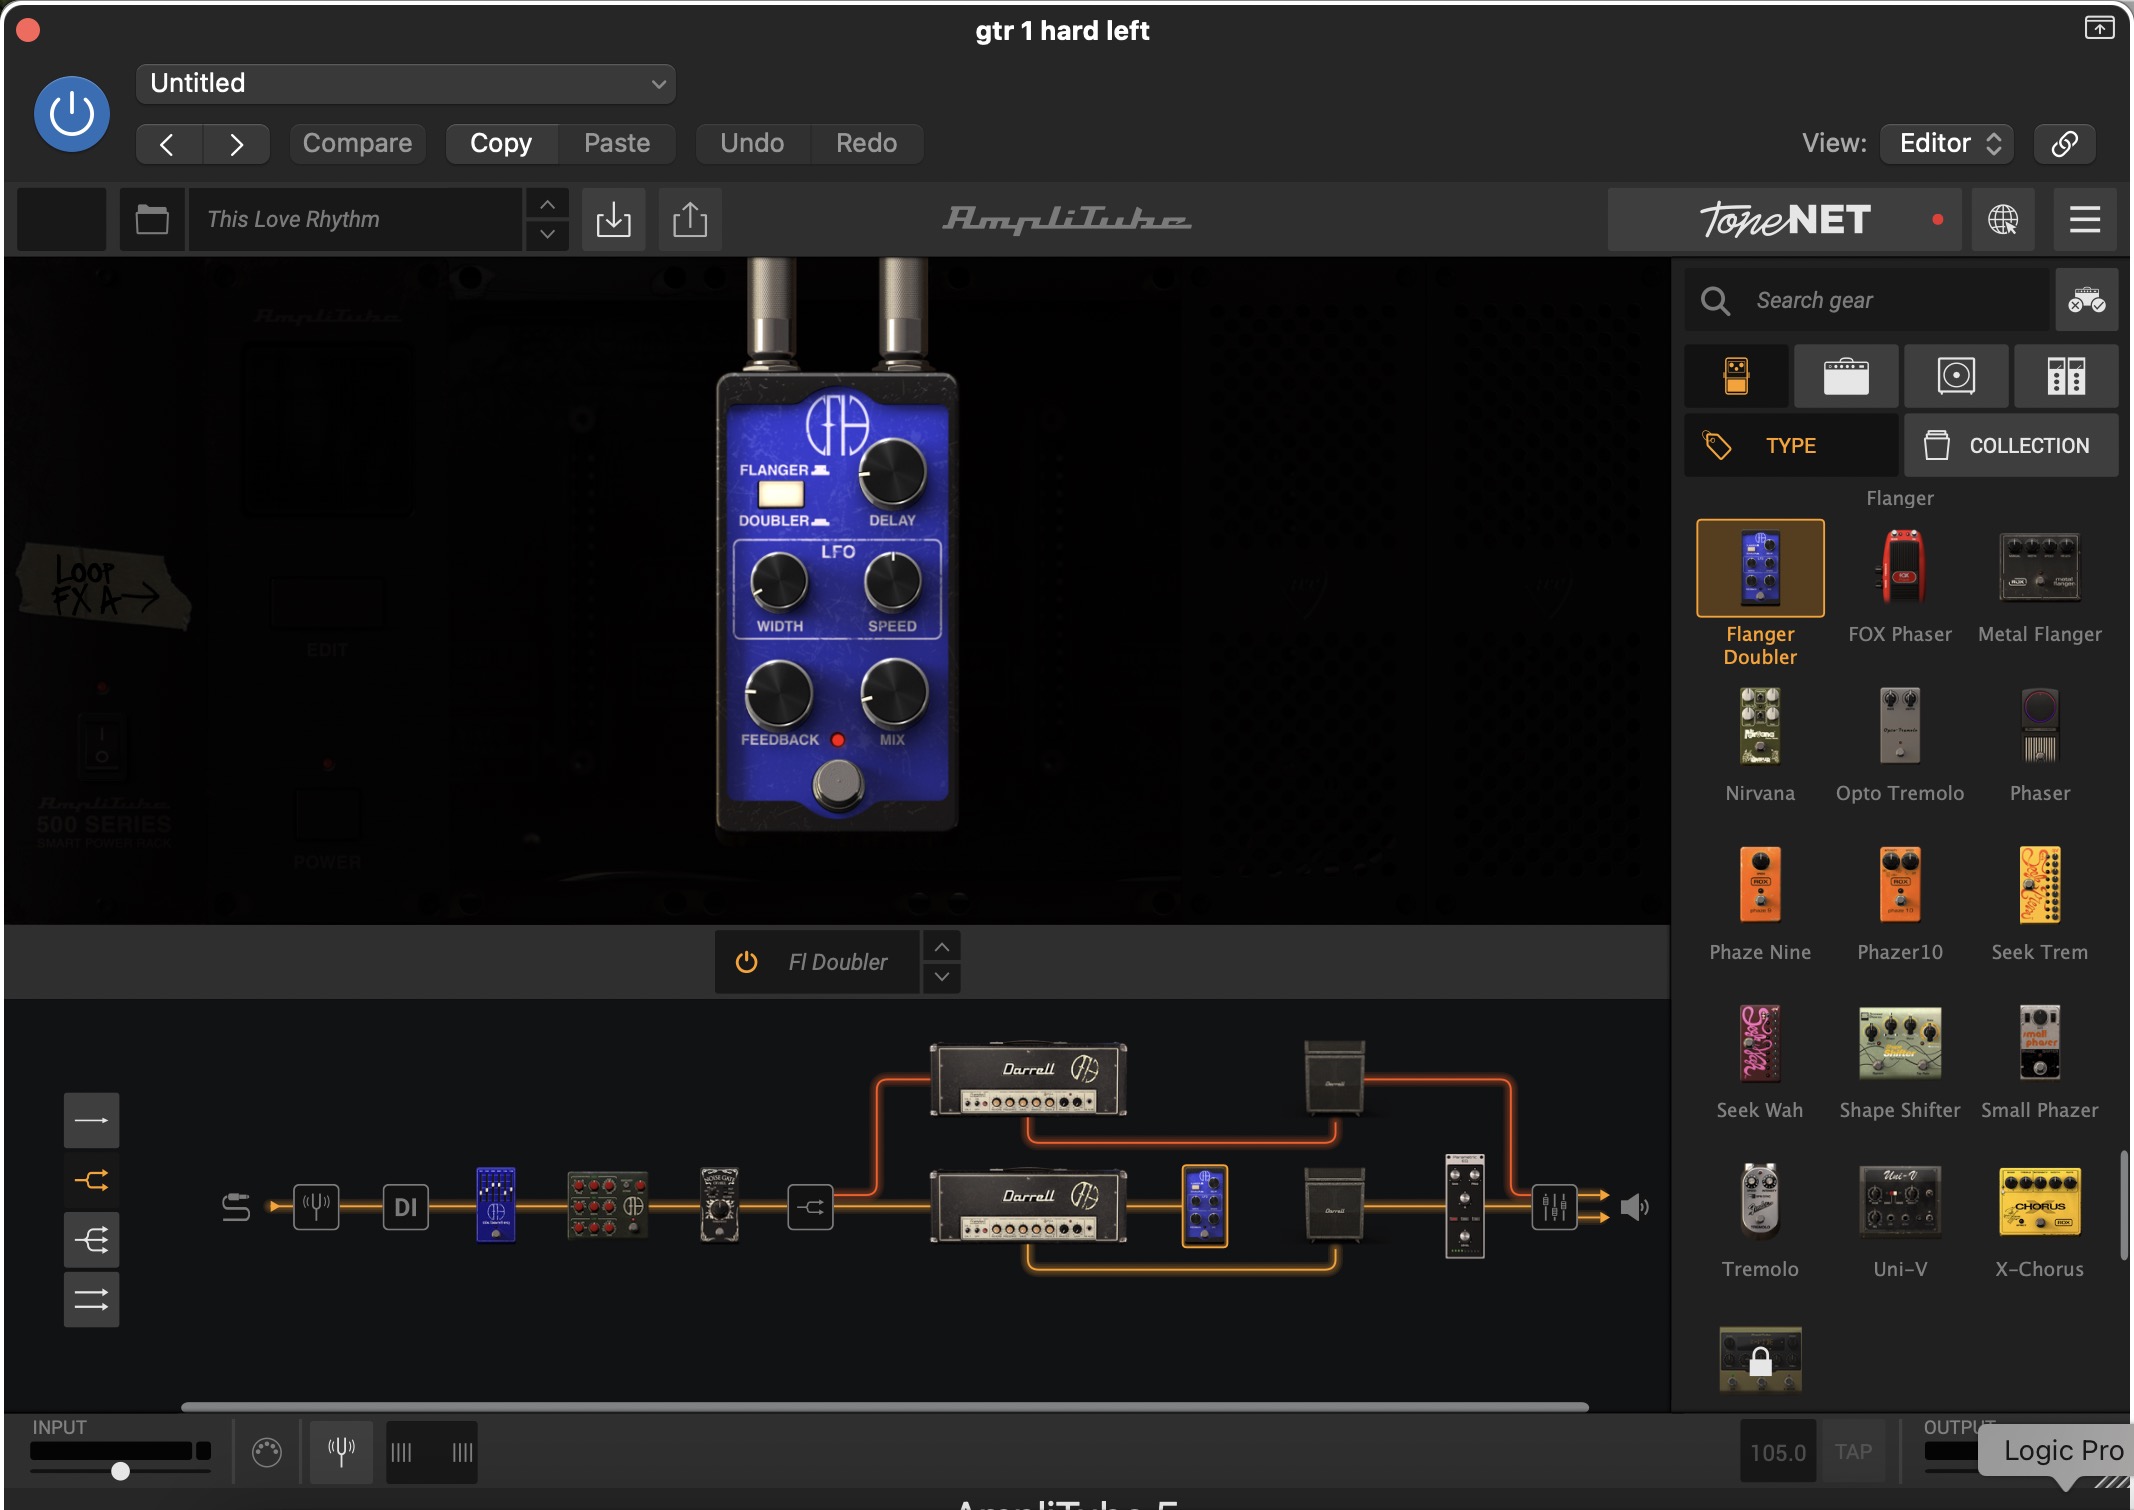Select the Small Phazer pedal
The height and width of the screenshot is (1510, 2134).
pos(2040,1043)
